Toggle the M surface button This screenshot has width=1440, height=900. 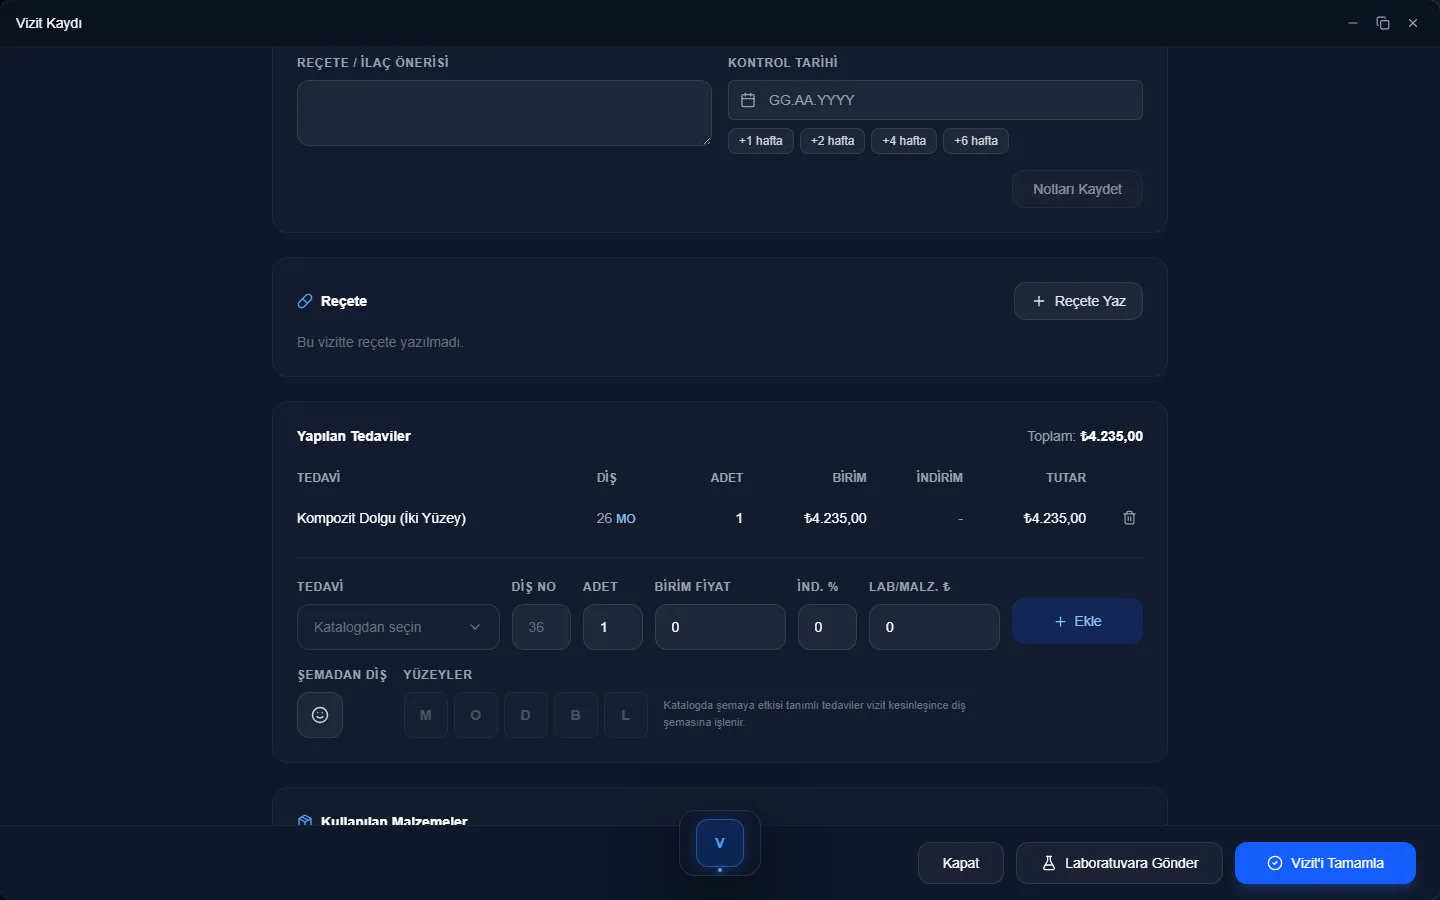(x=426, y=715)
